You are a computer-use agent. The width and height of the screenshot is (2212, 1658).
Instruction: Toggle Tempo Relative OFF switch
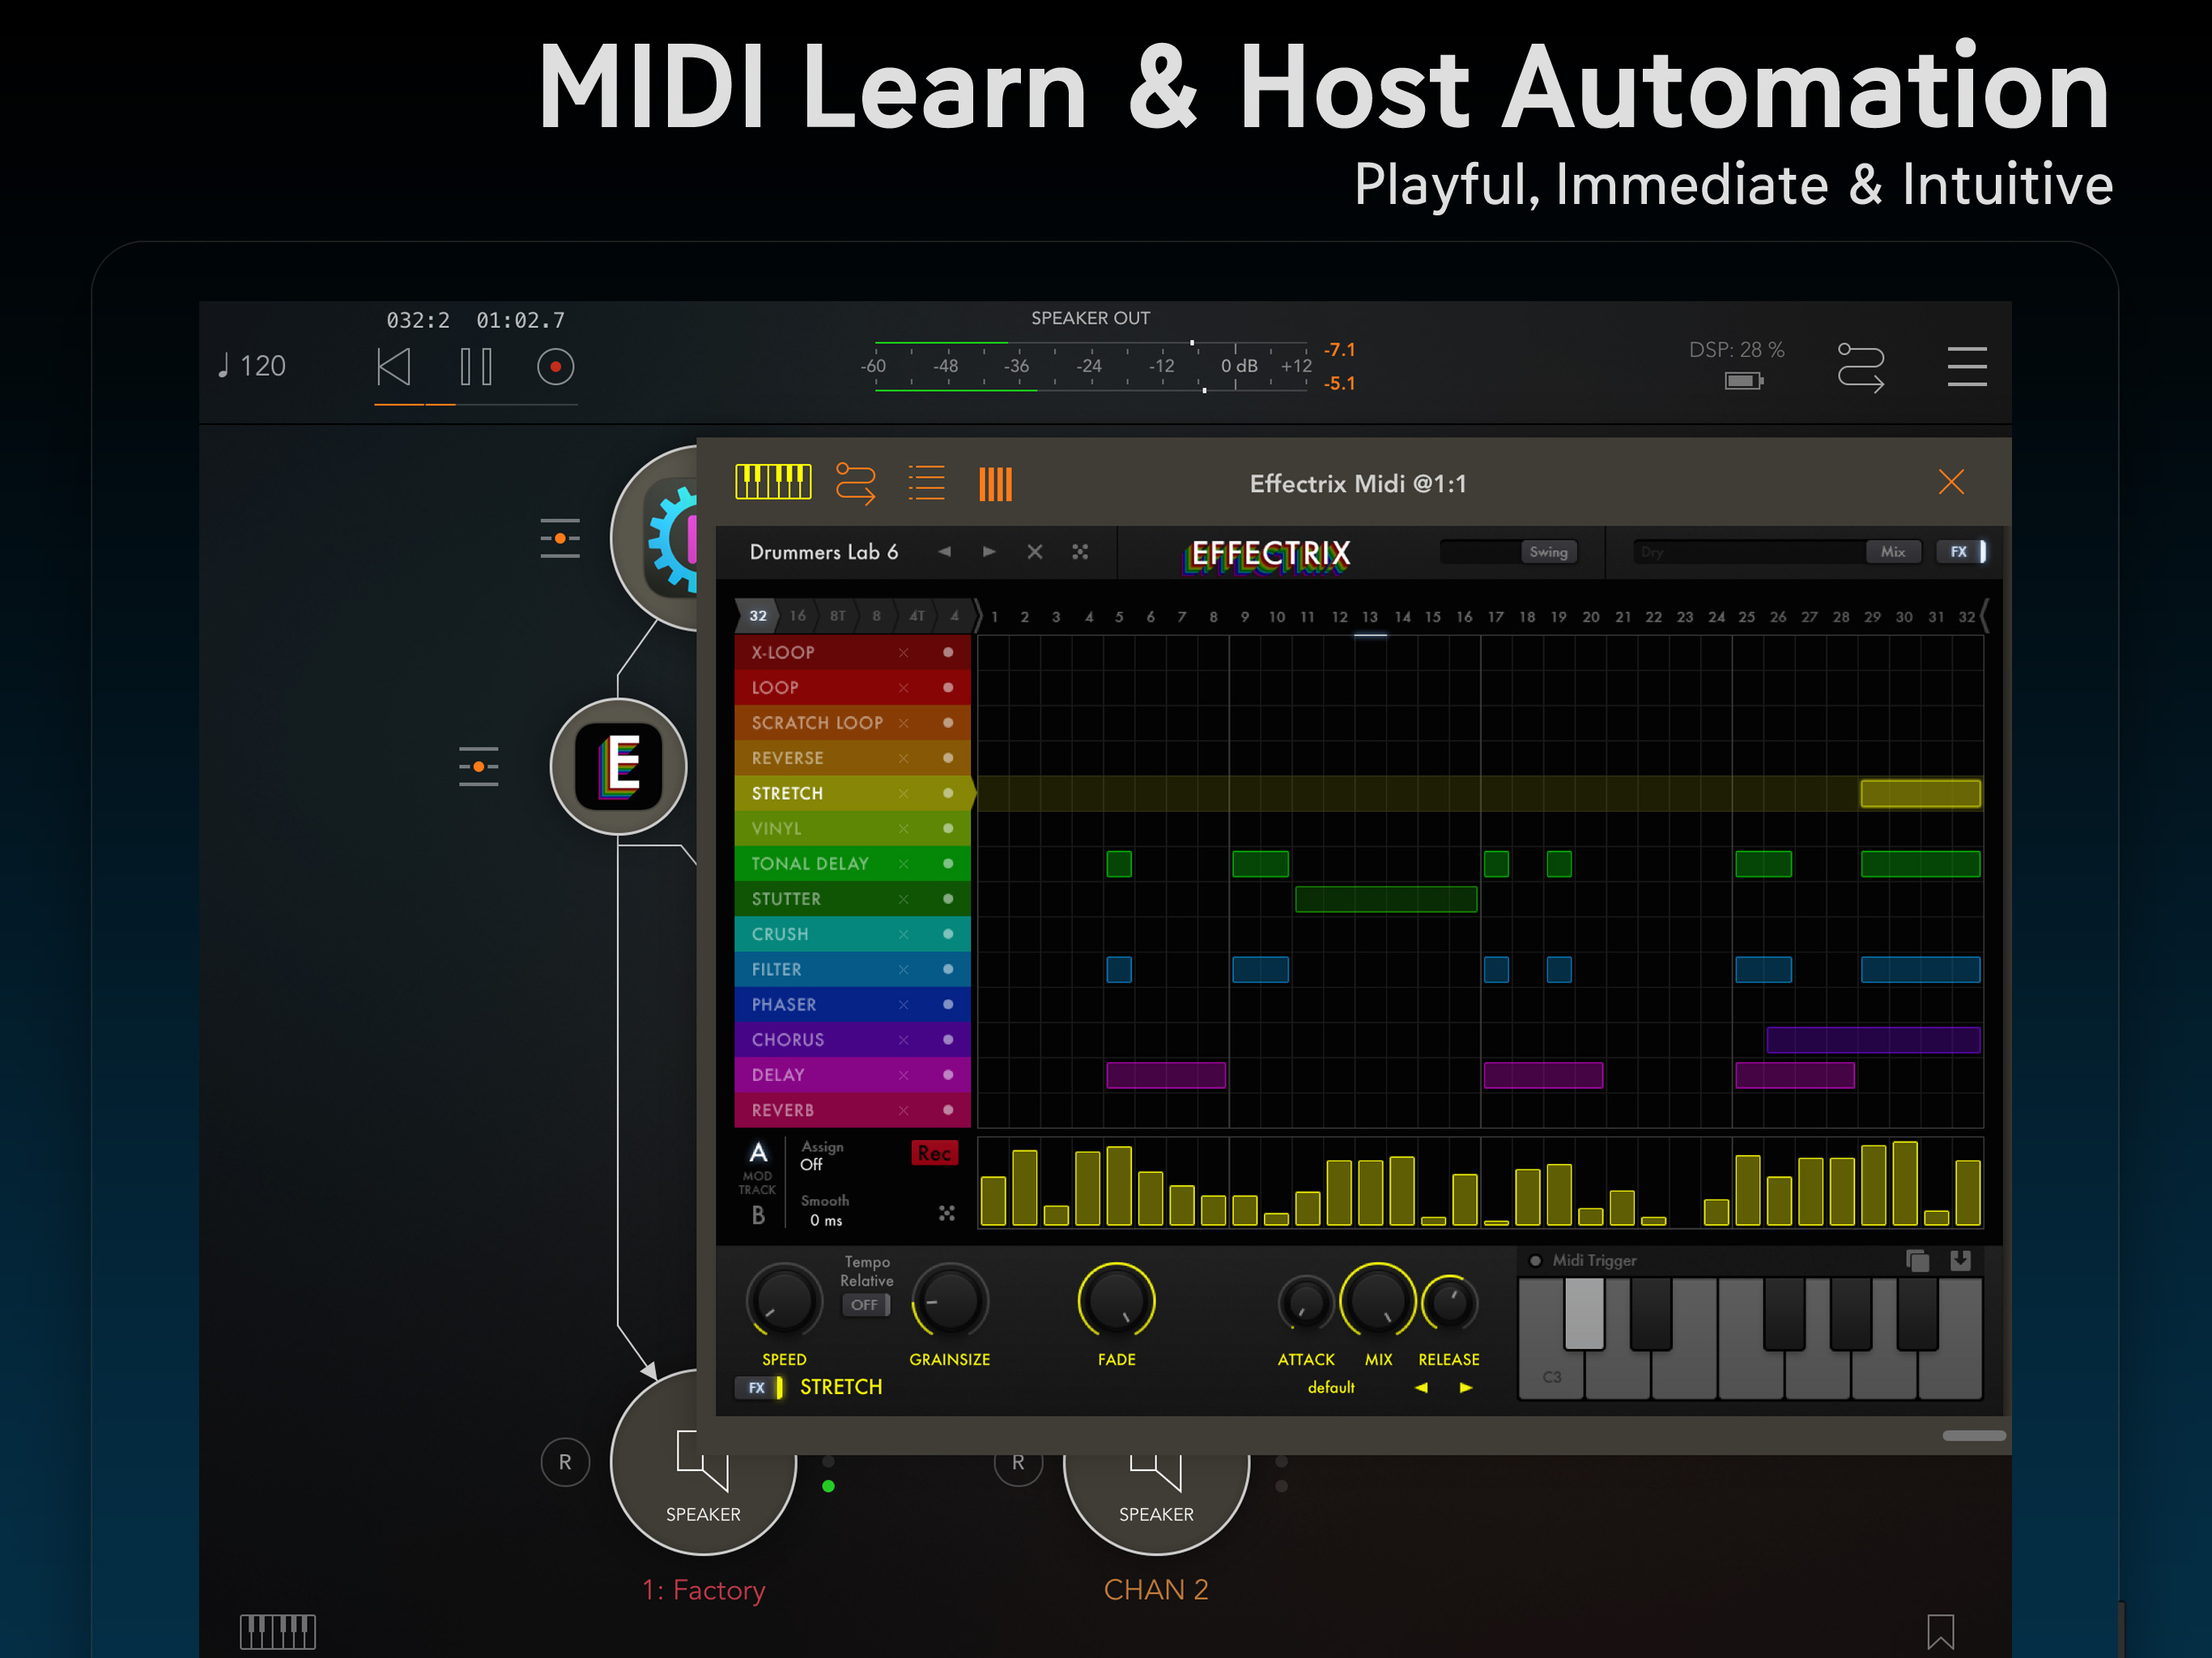point(867,1305)
